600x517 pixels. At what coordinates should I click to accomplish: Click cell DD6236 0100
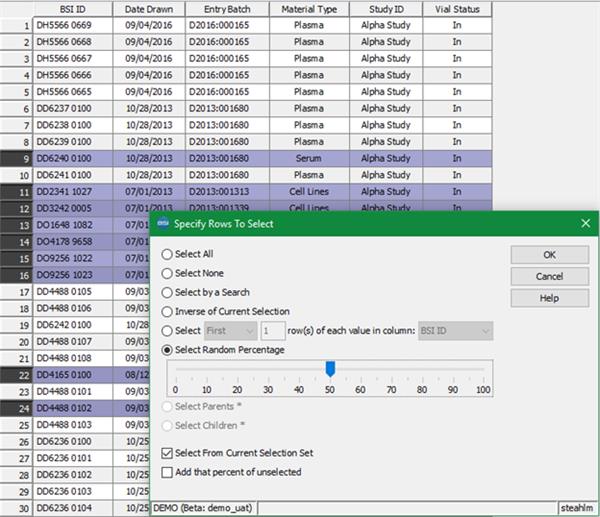pyautogui.click(x=73, y=442)
